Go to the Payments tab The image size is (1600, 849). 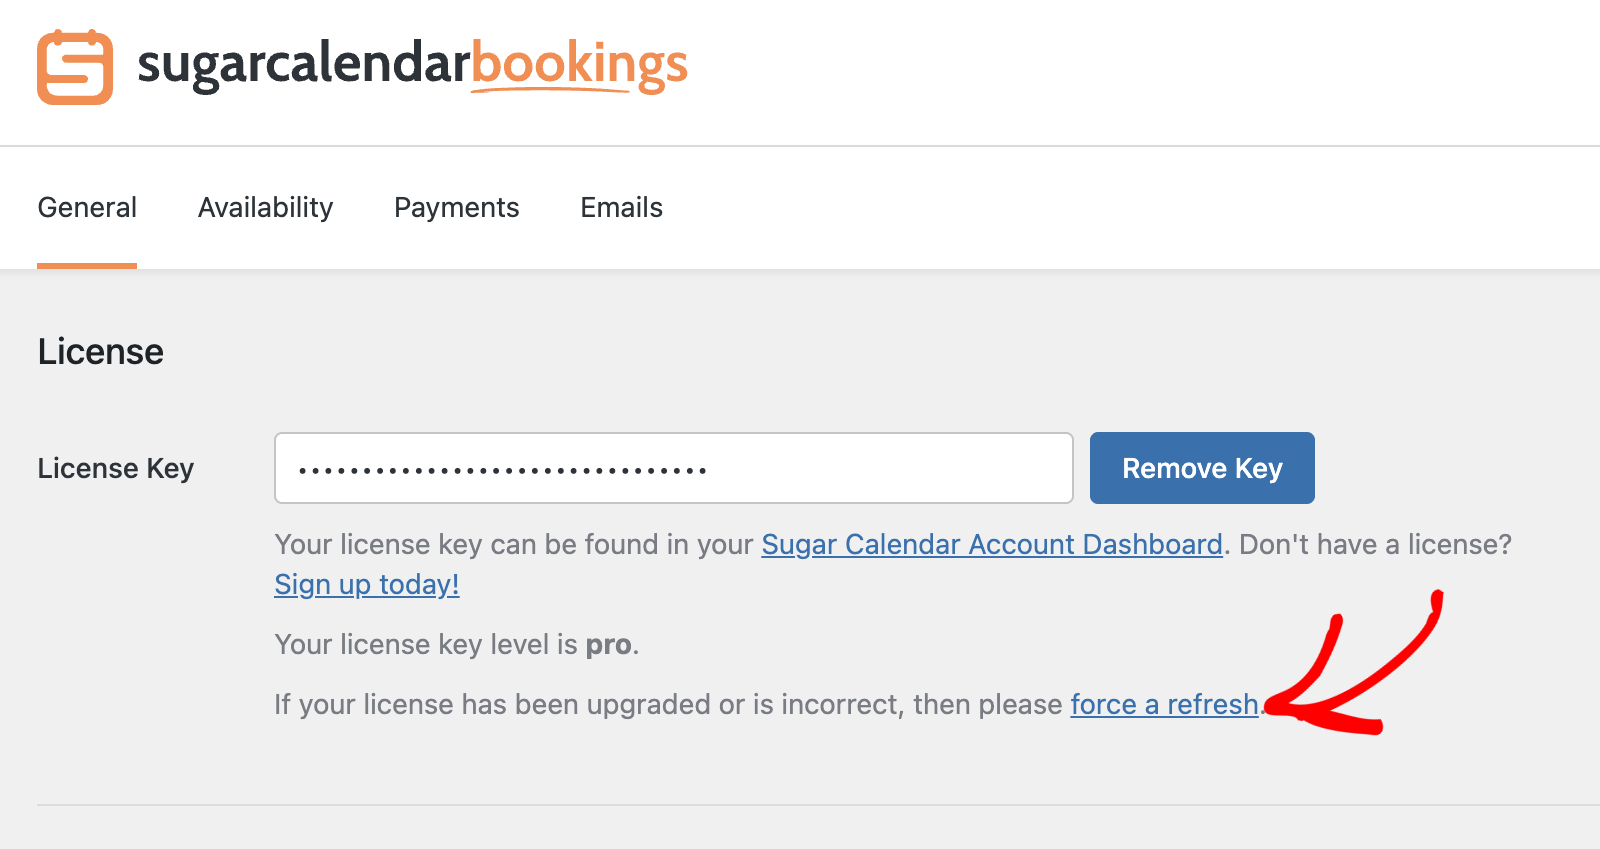456,208
